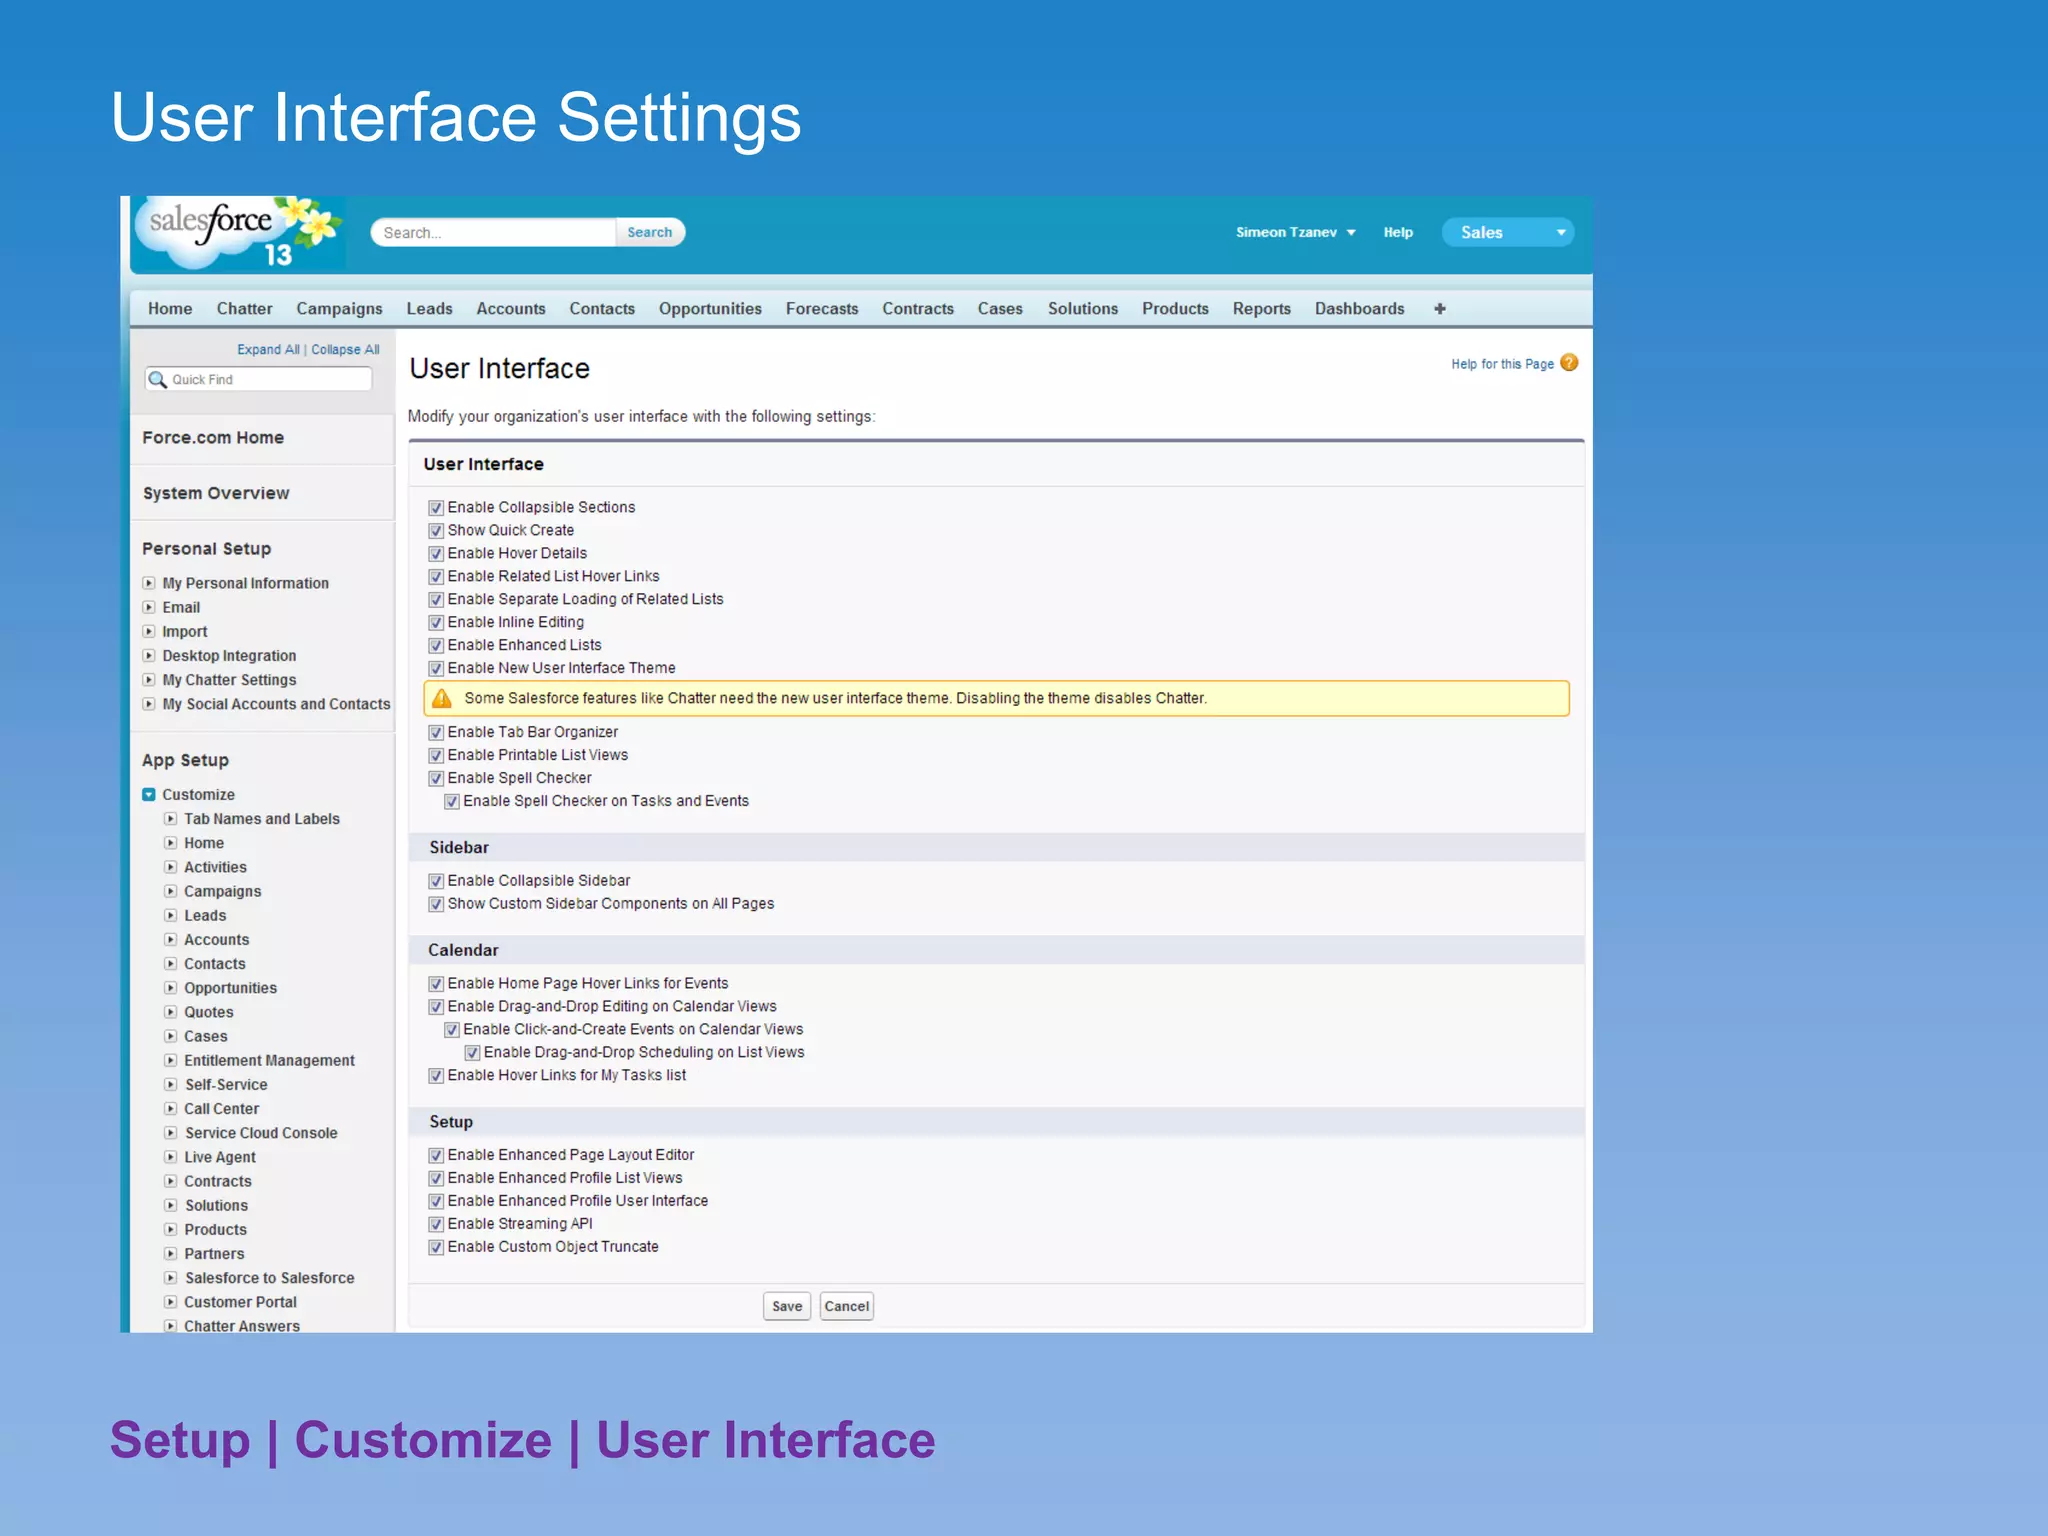This screenshot has height=1536, width=2048.
Task: Expand the Import setup node
Action: click(149, 631)
